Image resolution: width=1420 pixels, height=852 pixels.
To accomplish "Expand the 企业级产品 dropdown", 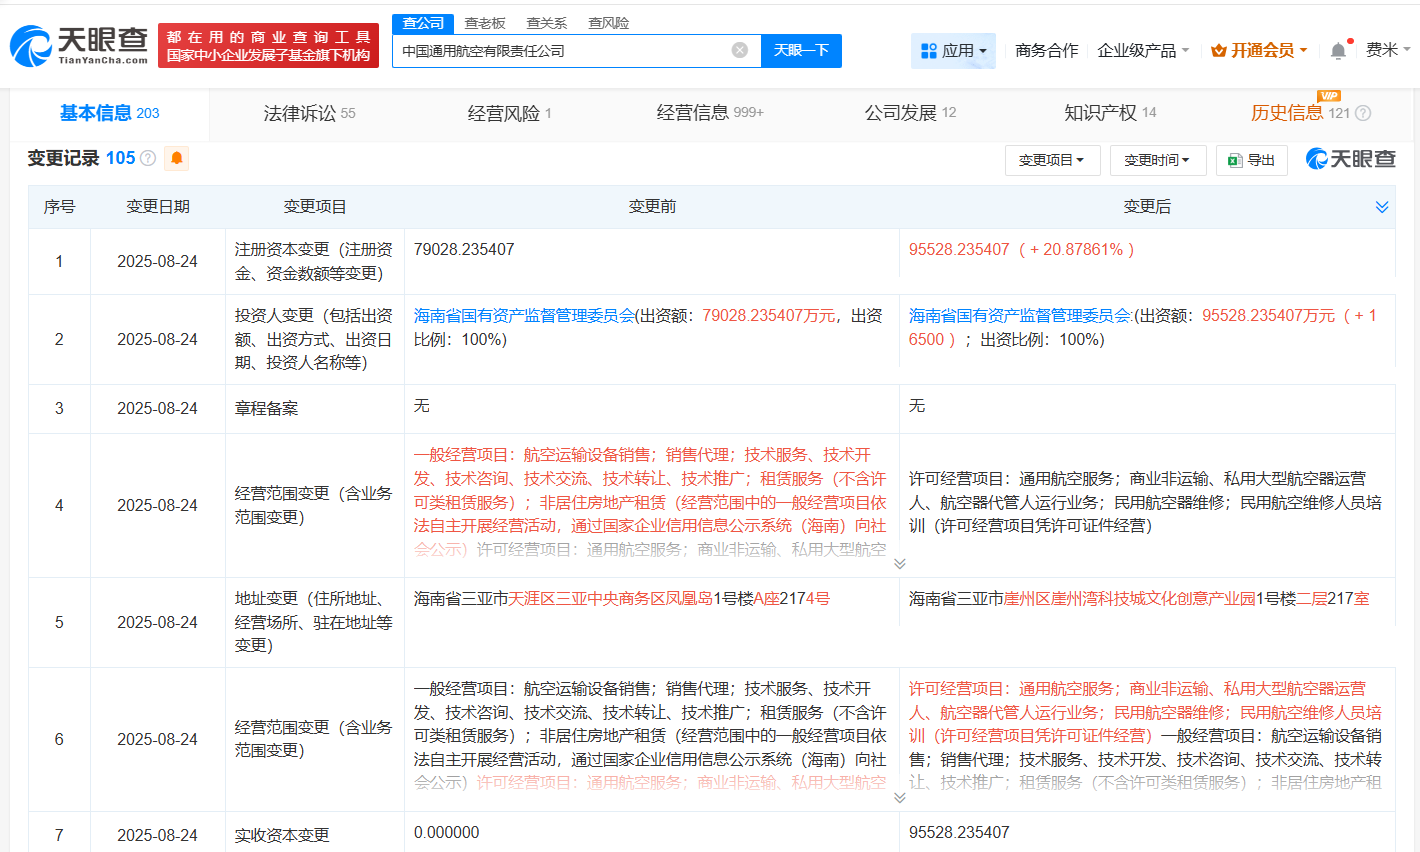I will click(x=1143, y=50).
